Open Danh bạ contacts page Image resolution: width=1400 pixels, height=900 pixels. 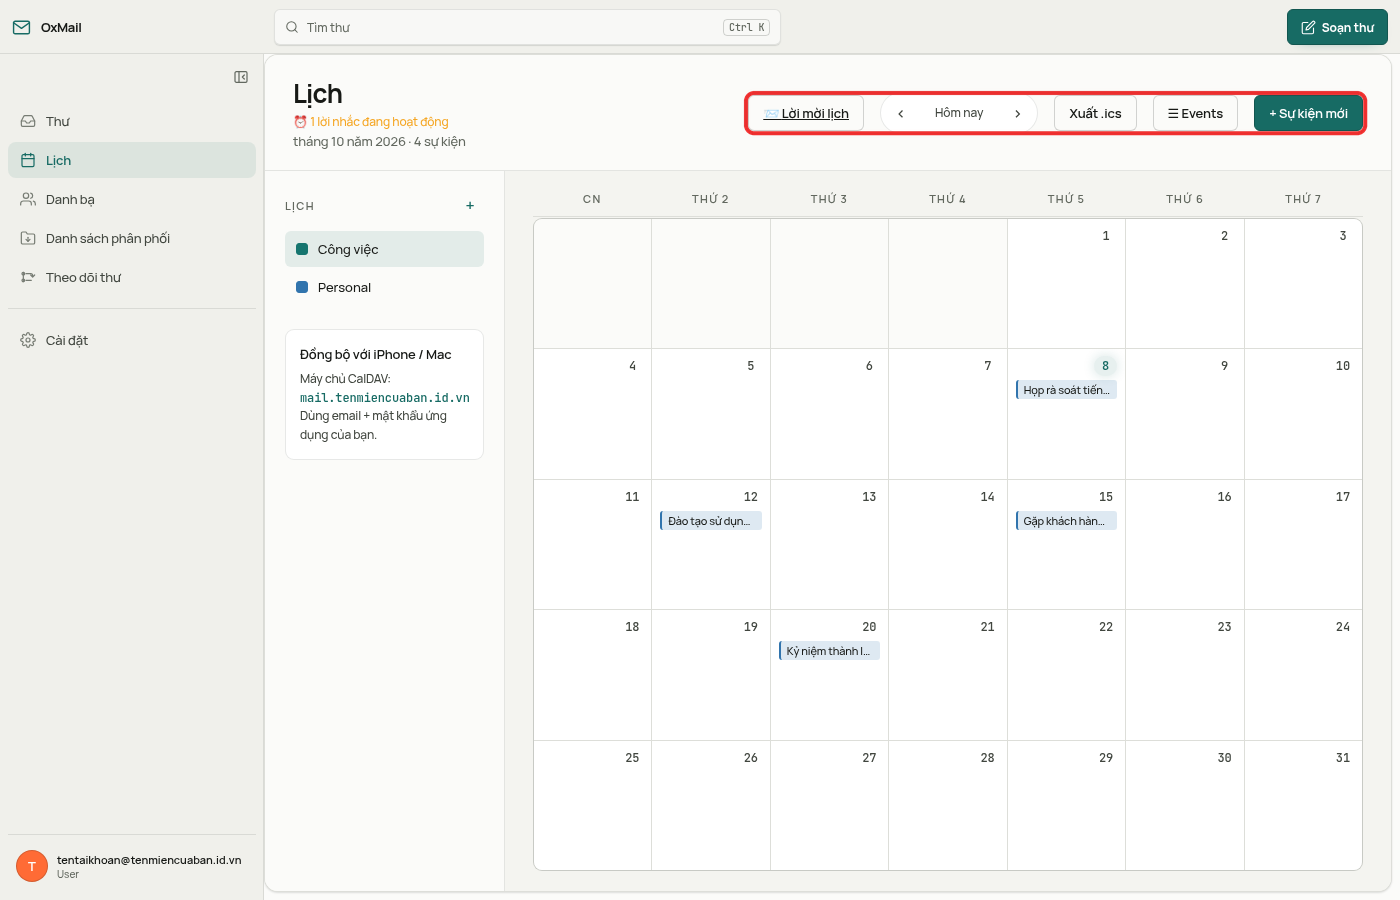(132, 199)
